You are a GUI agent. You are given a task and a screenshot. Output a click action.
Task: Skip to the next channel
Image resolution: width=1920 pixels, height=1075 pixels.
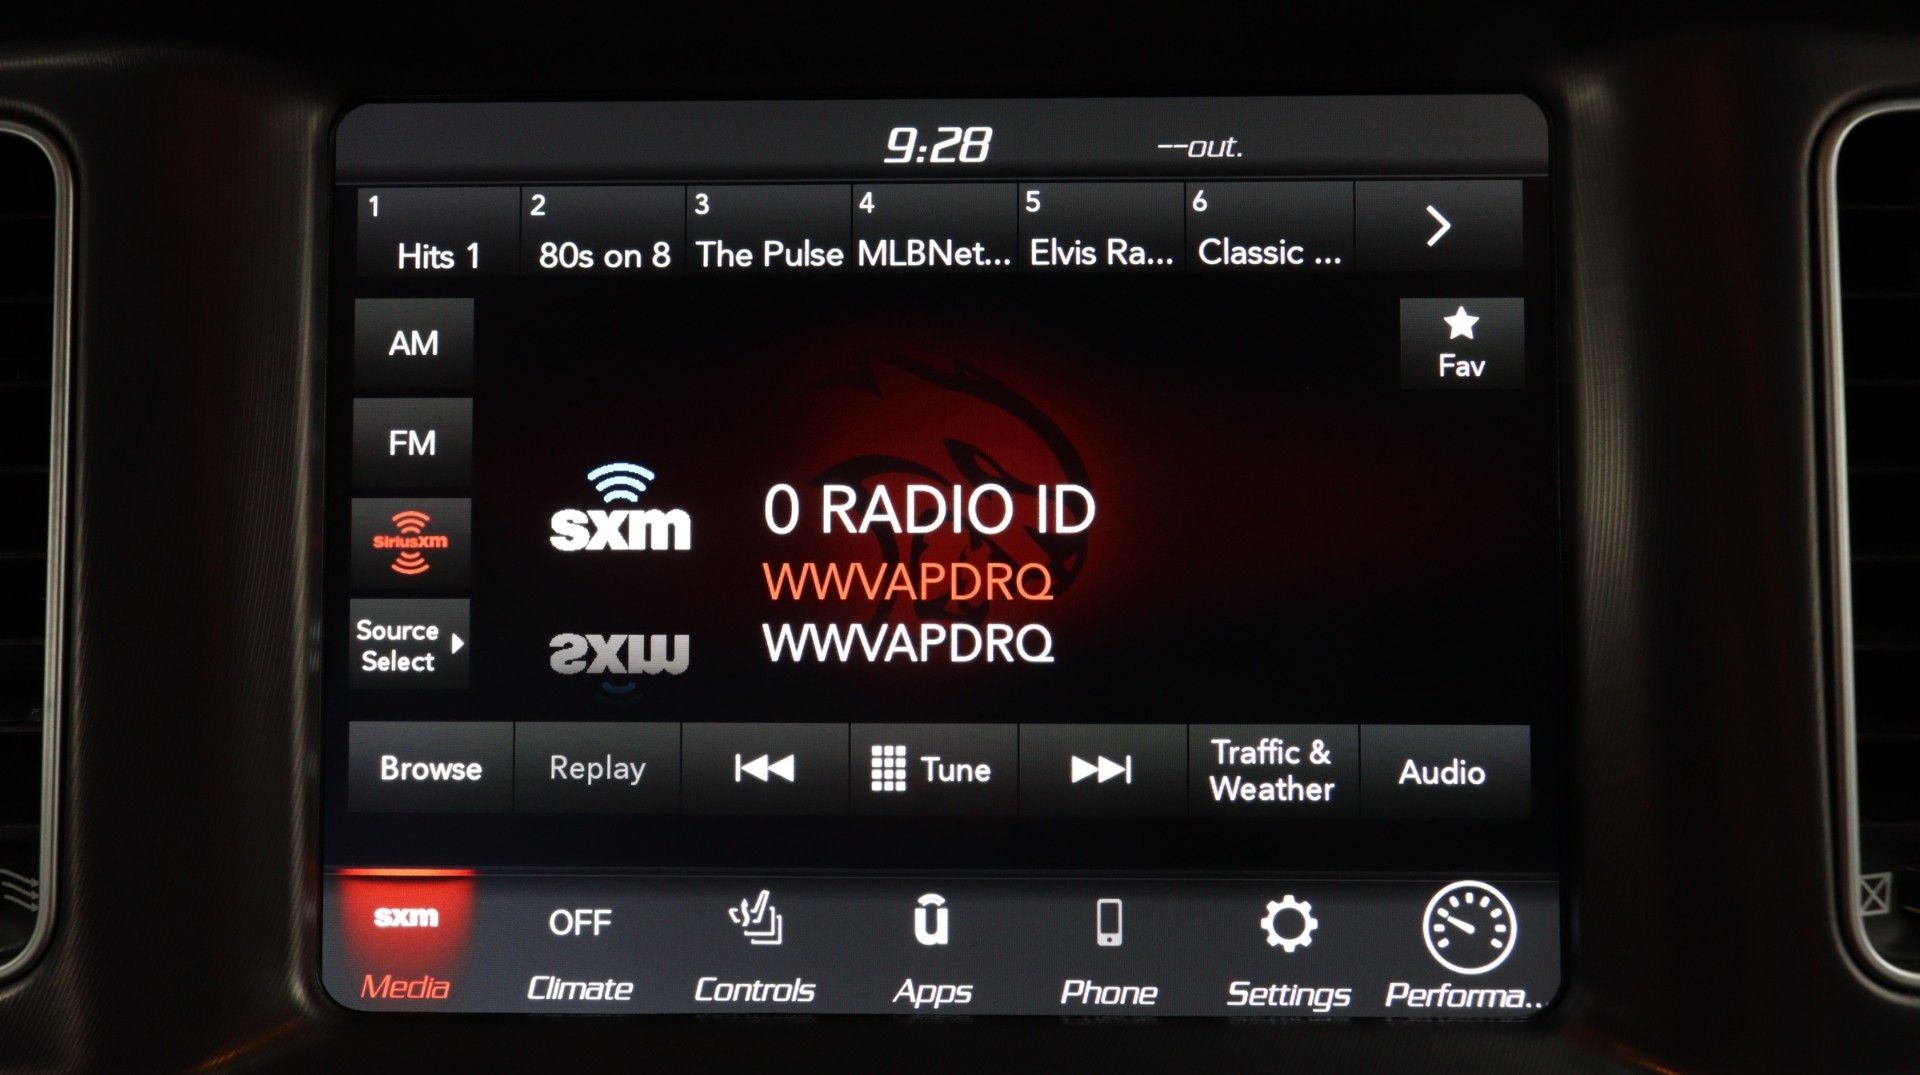tap(1101, 769)
